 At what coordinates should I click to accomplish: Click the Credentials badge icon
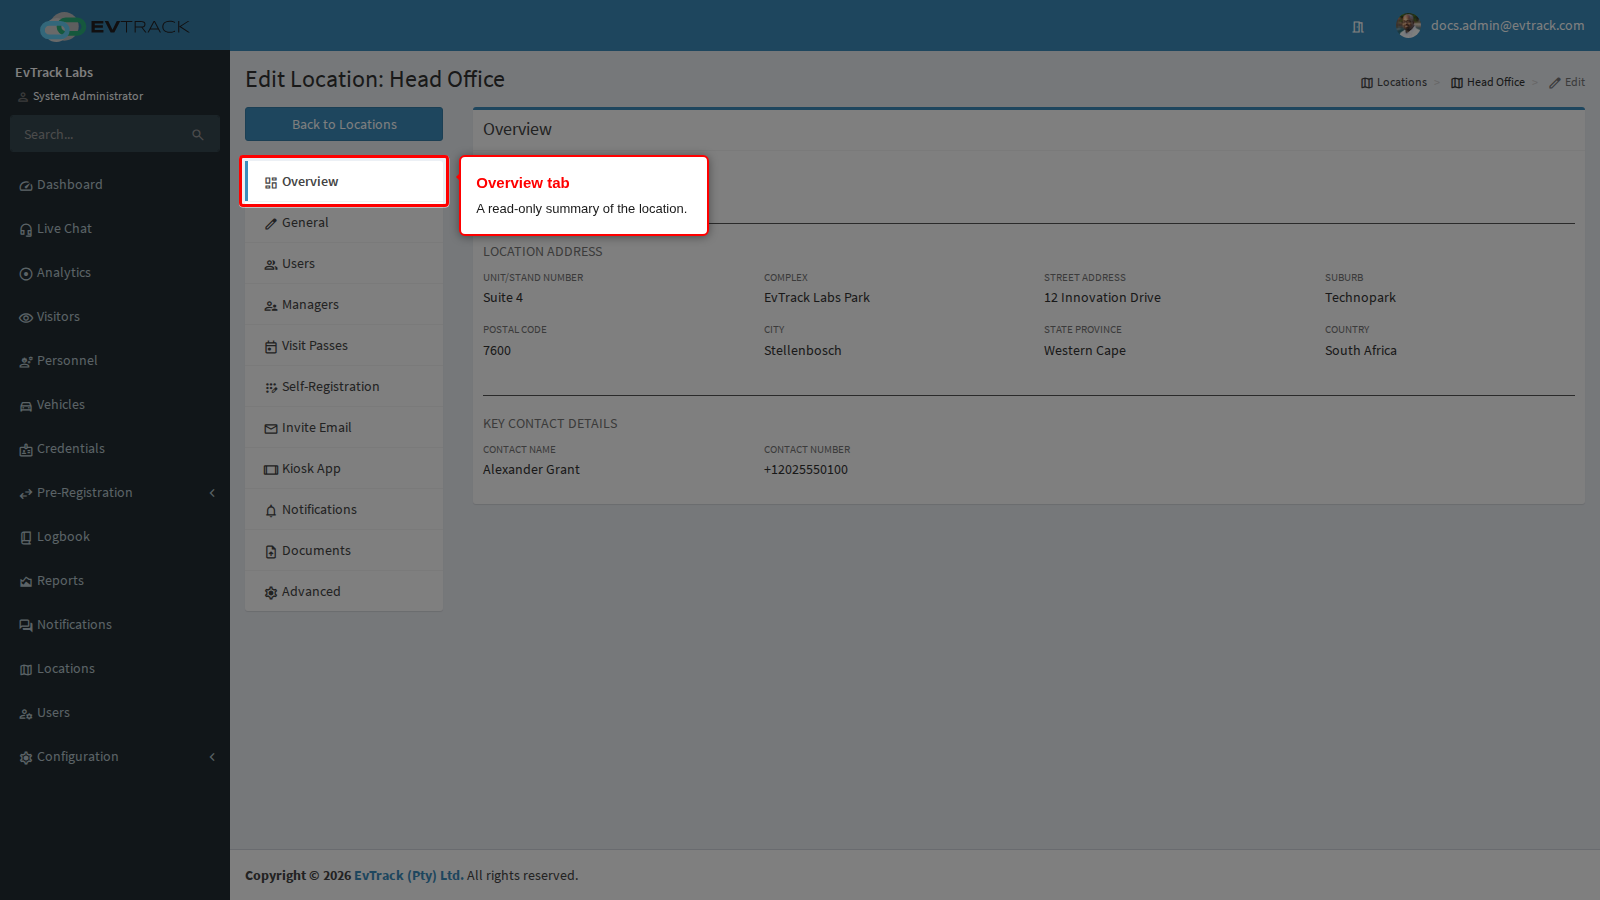click(x=26, y=450)
